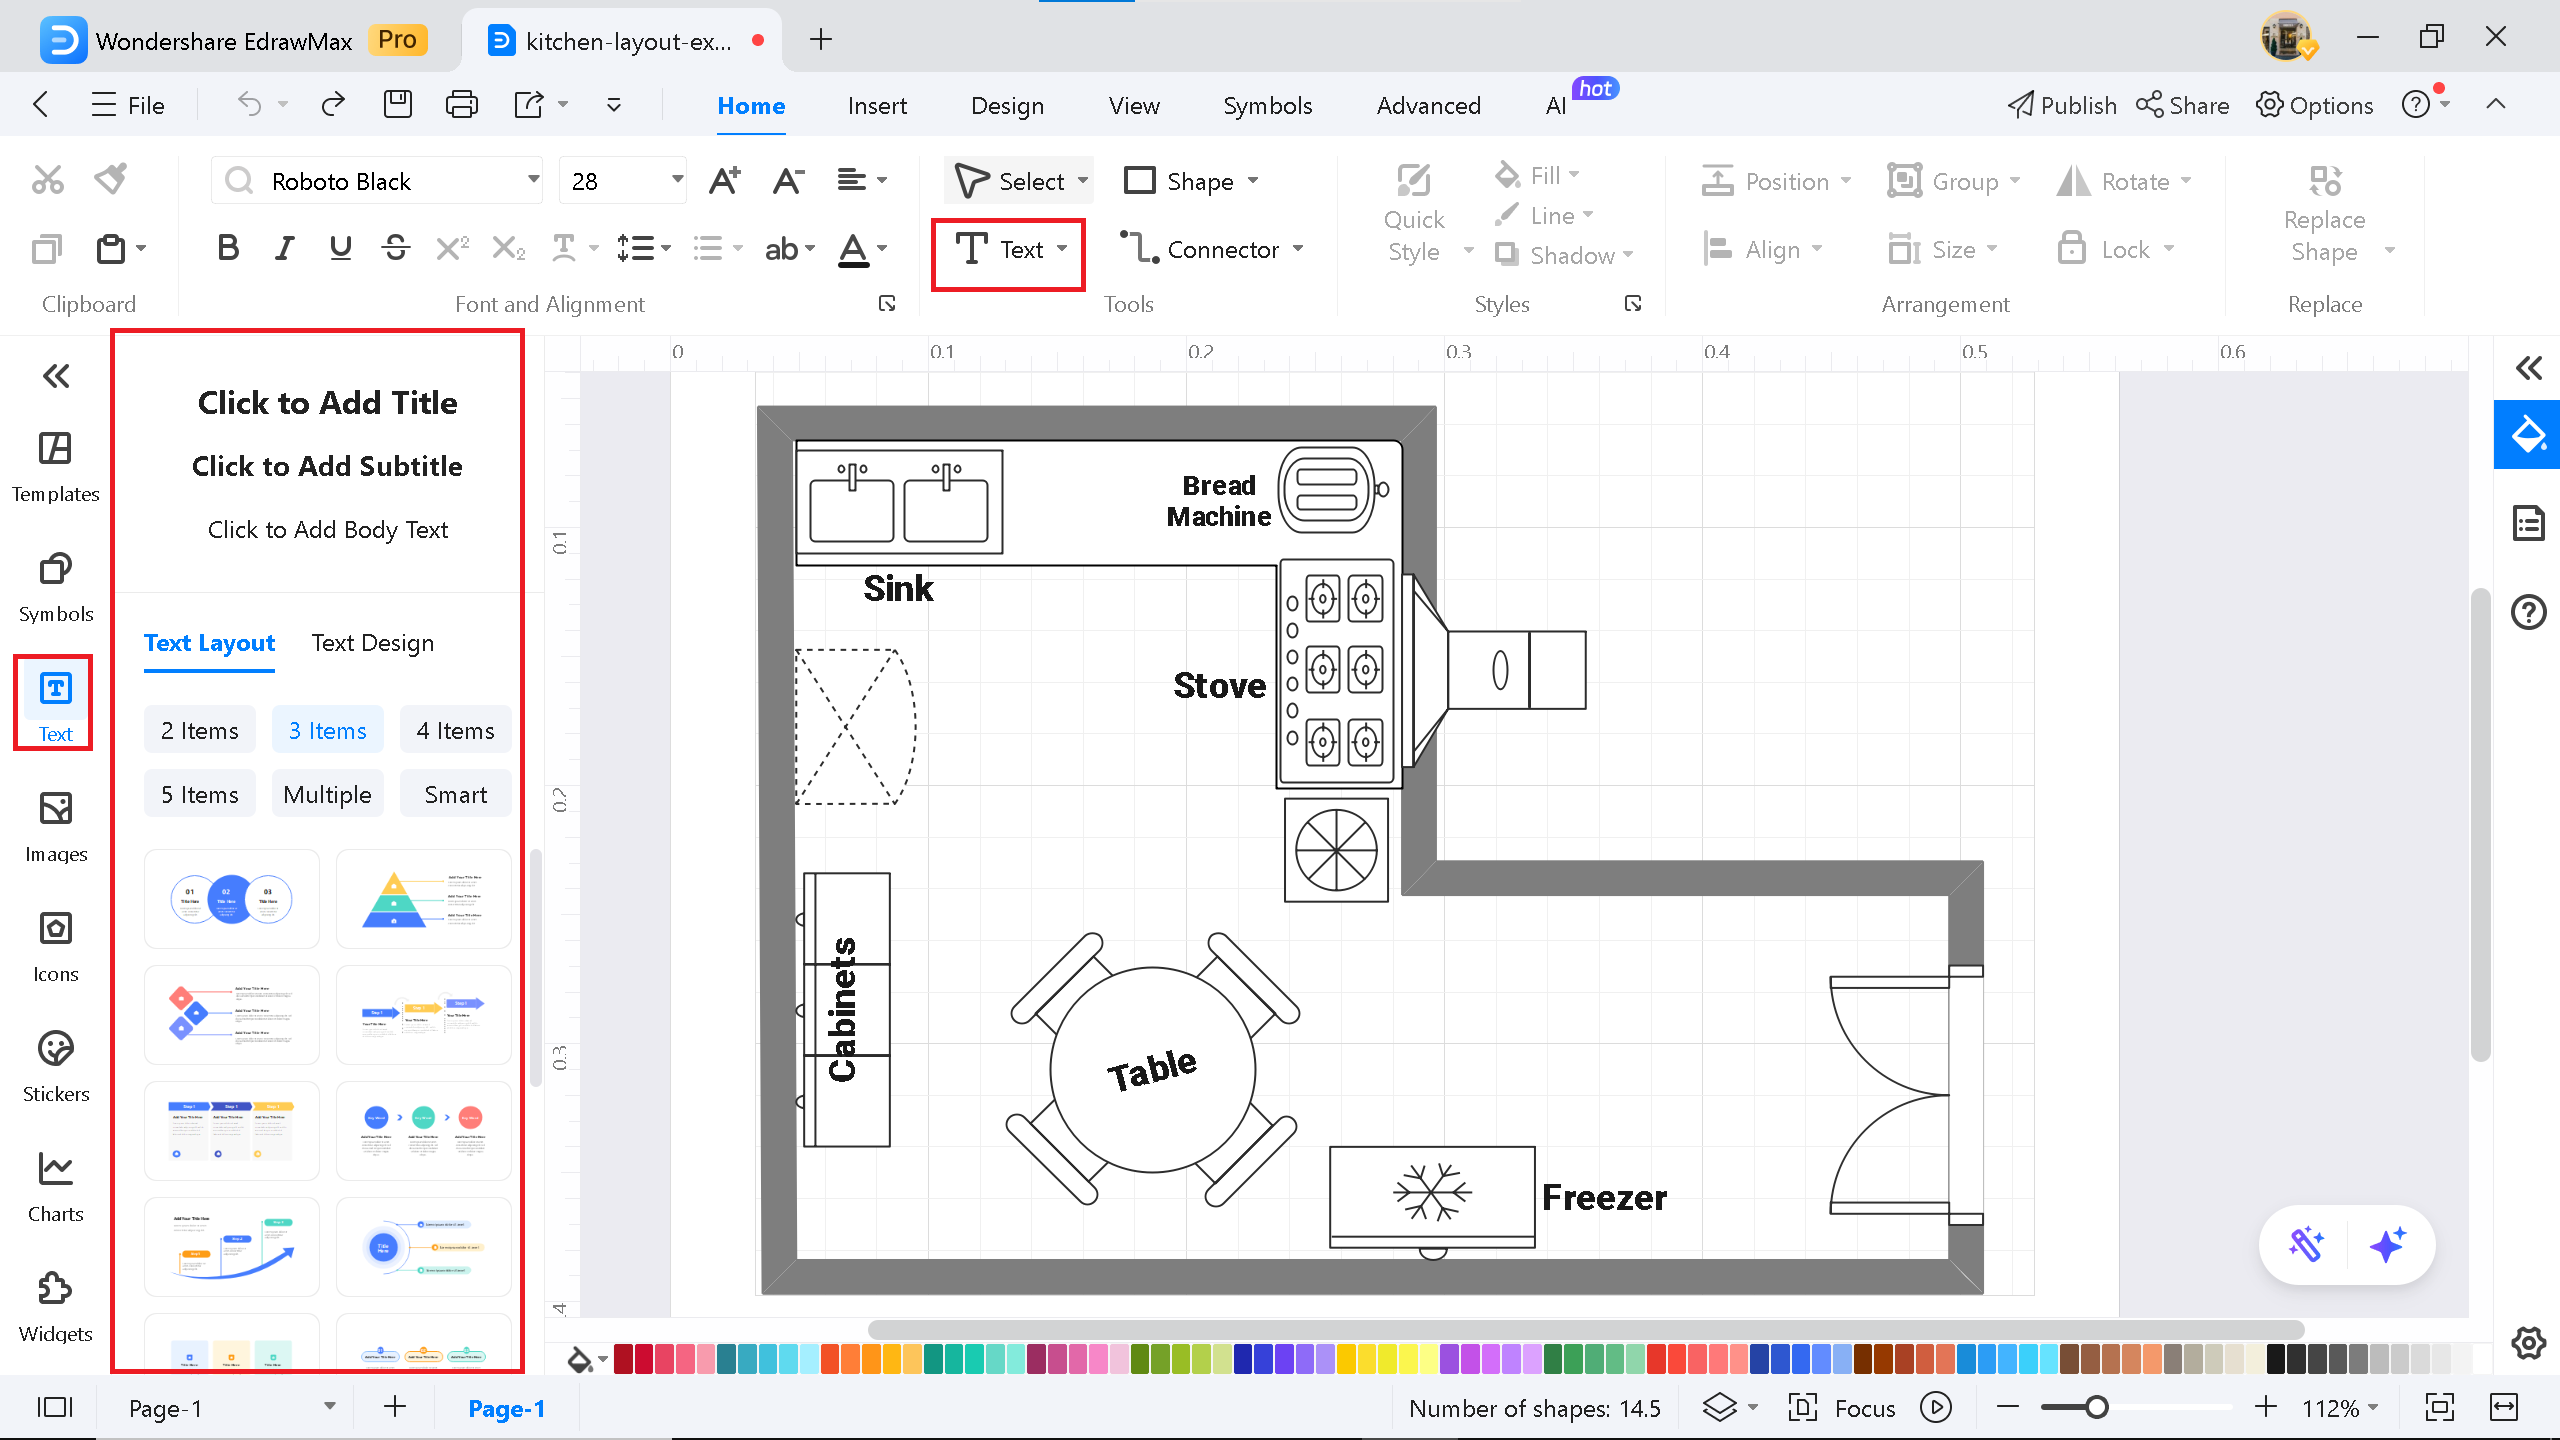Switch to the Text Design tab
The height and width of the screenshot is (1440, 2560).
click(372, 643)
